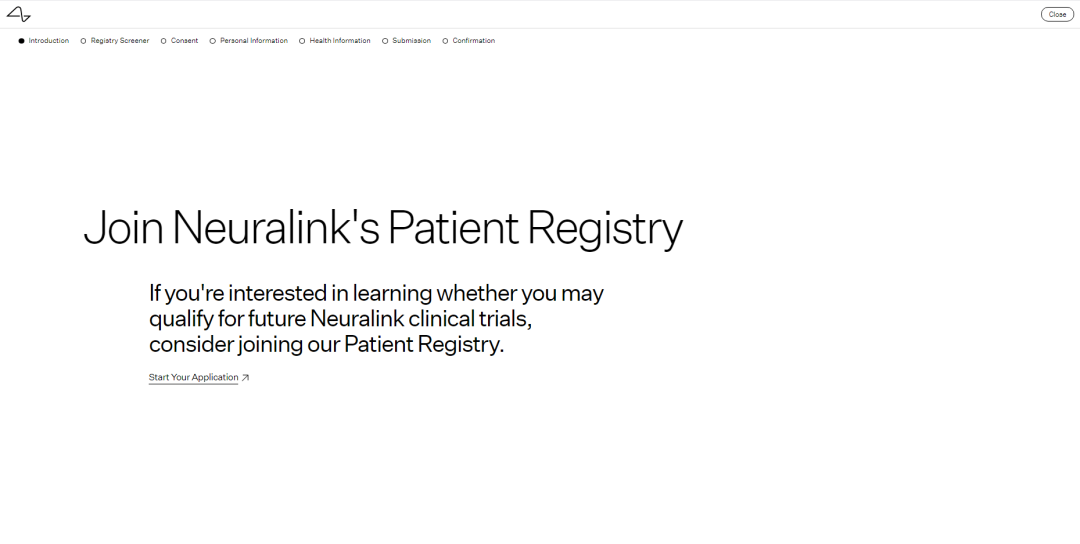The height and width of the screenshot is (544, 1080).
Task: Switch to the Consent step label
Action: pyautogui.click(x=185, y=41)
